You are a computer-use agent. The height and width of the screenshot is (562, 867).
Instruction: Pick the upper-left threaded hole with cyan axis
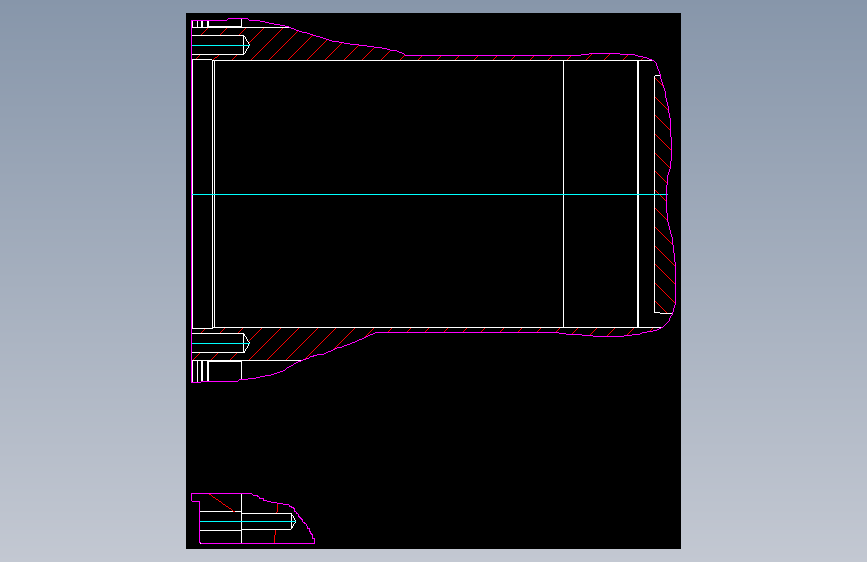click(x=221, y=45)
